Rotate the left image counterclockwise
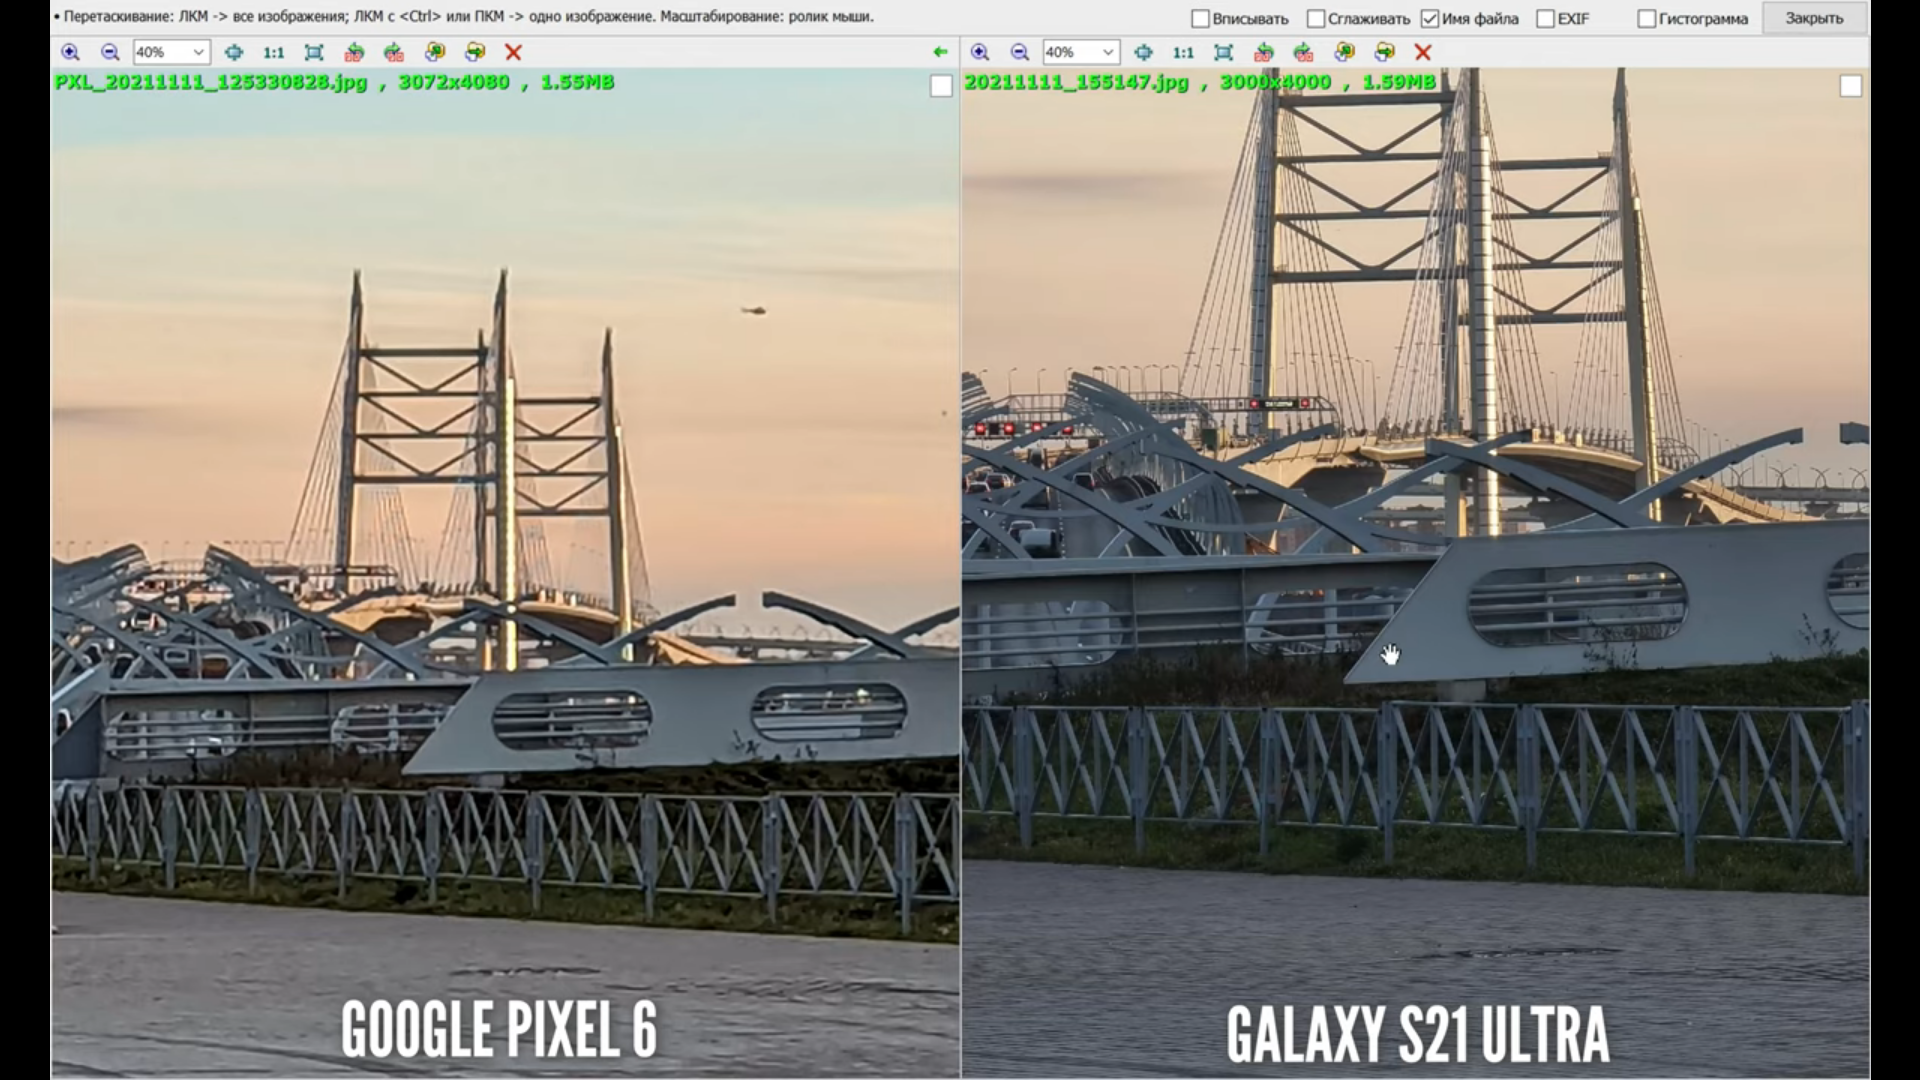Viewport: 1920px width, 1080px height. click(x=354, y=52)
